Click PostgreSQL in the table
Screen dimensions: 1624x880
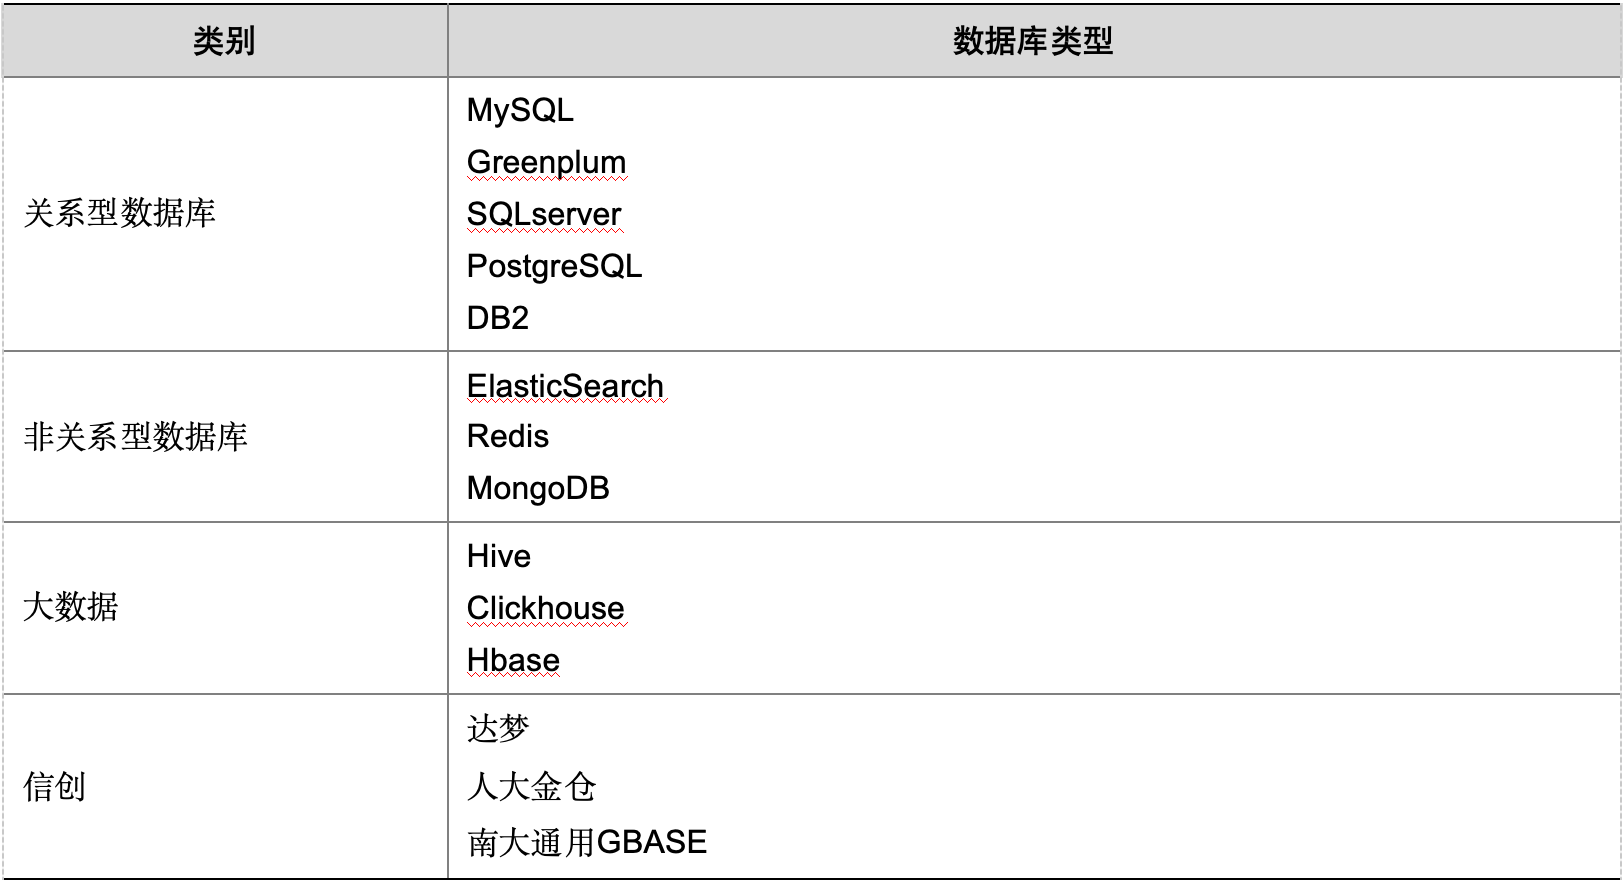pos(554,266)
